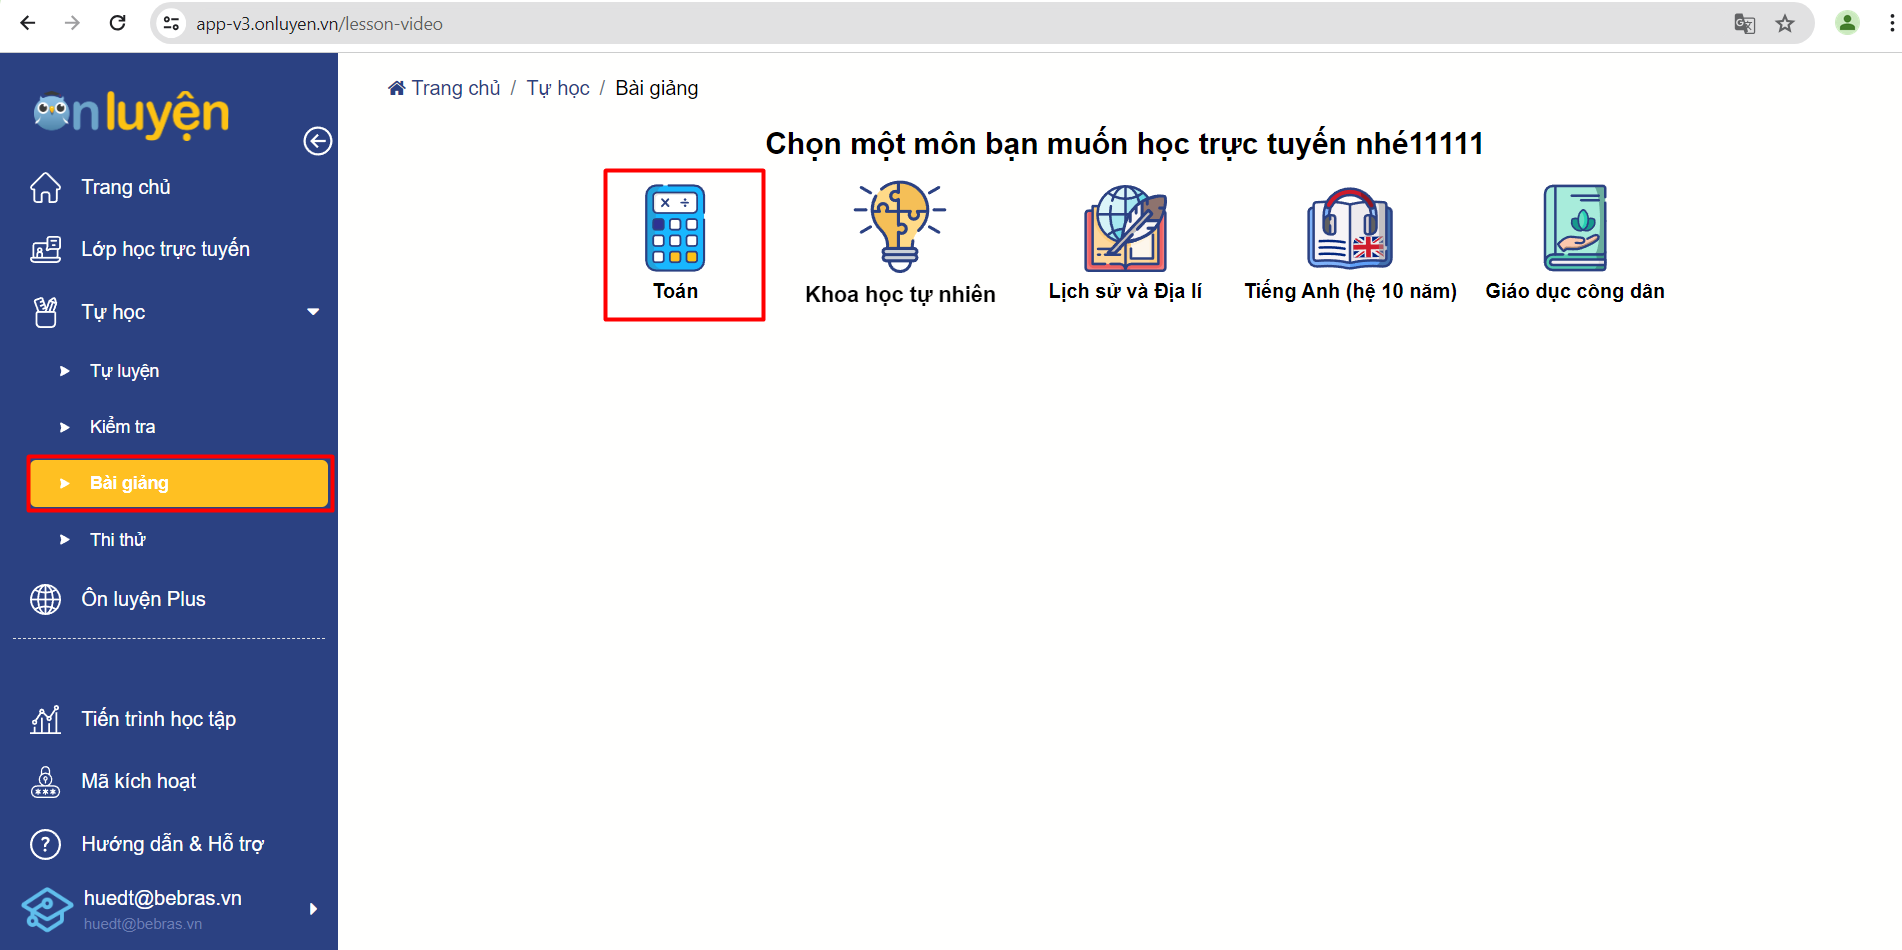Reload the page using the refresh button
This screenshot has width=1902, height=950.
[x=117, y=23]
